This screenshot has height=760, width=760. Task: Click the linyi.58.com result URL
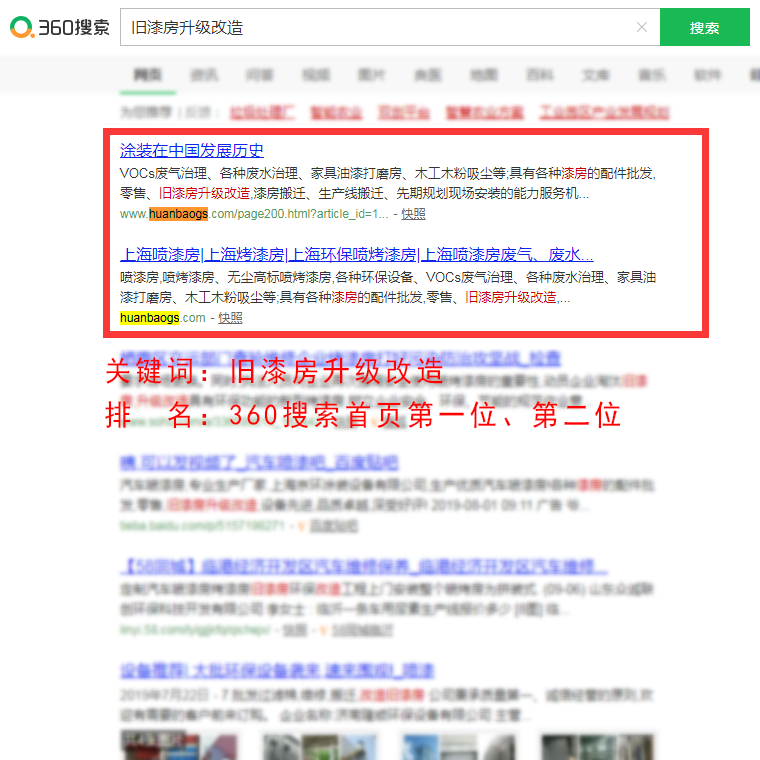(x=195, y=630)
